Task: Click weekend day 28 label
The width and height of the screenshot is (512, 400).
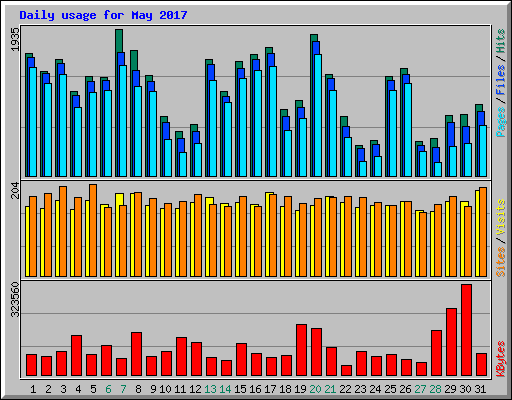Action: tap(435, 389)
